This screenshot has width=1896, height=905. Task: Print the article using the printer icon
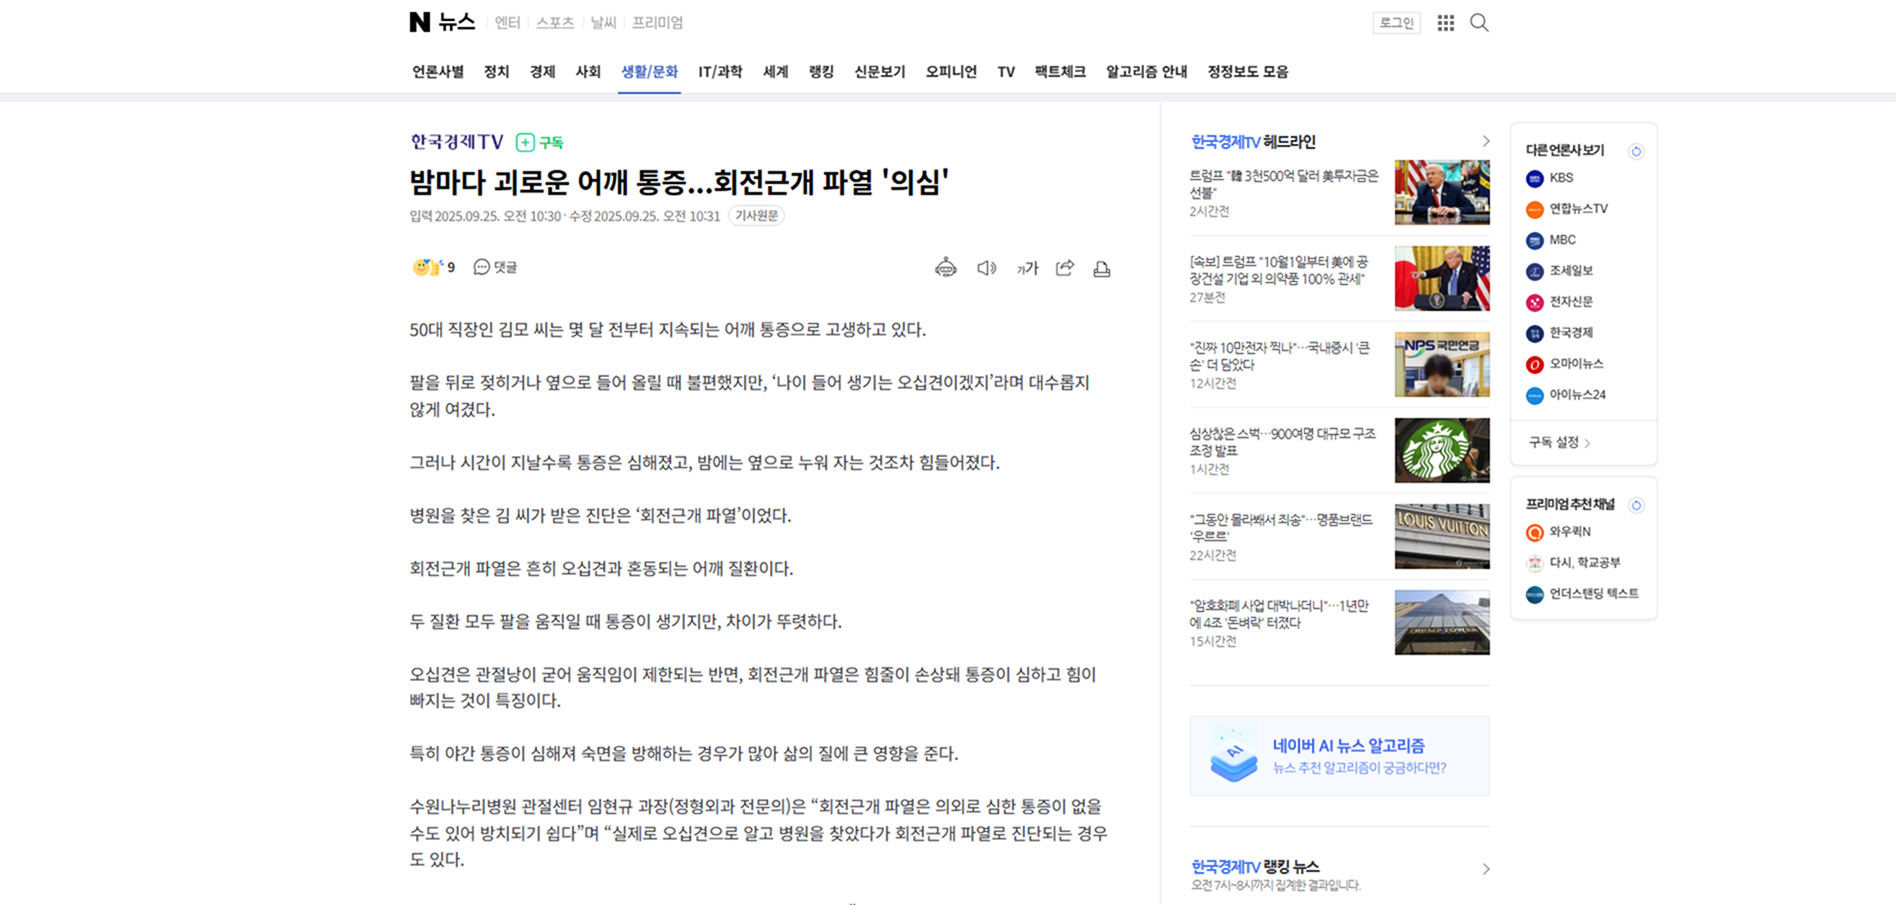[x=1102, y=268]
